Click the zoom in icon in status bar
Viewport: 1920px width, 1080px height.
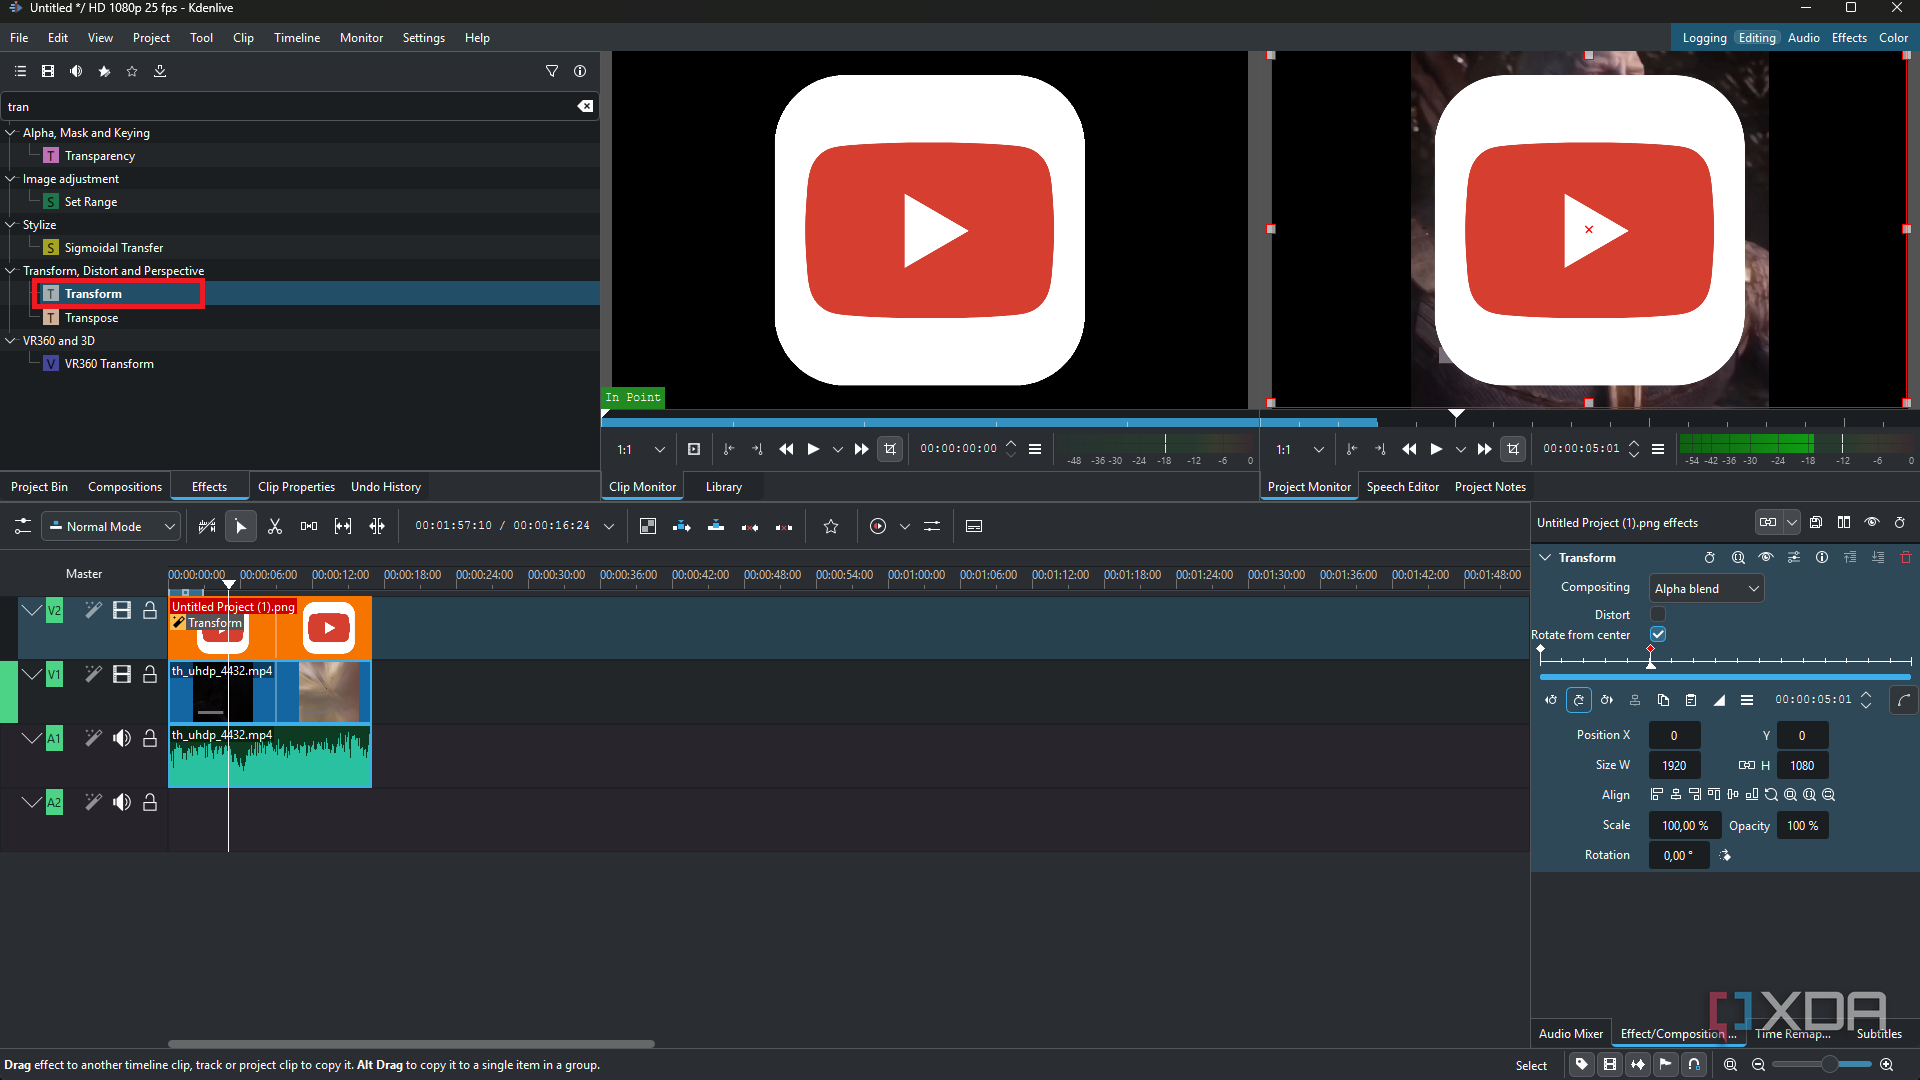[x=1887, y=1065]
